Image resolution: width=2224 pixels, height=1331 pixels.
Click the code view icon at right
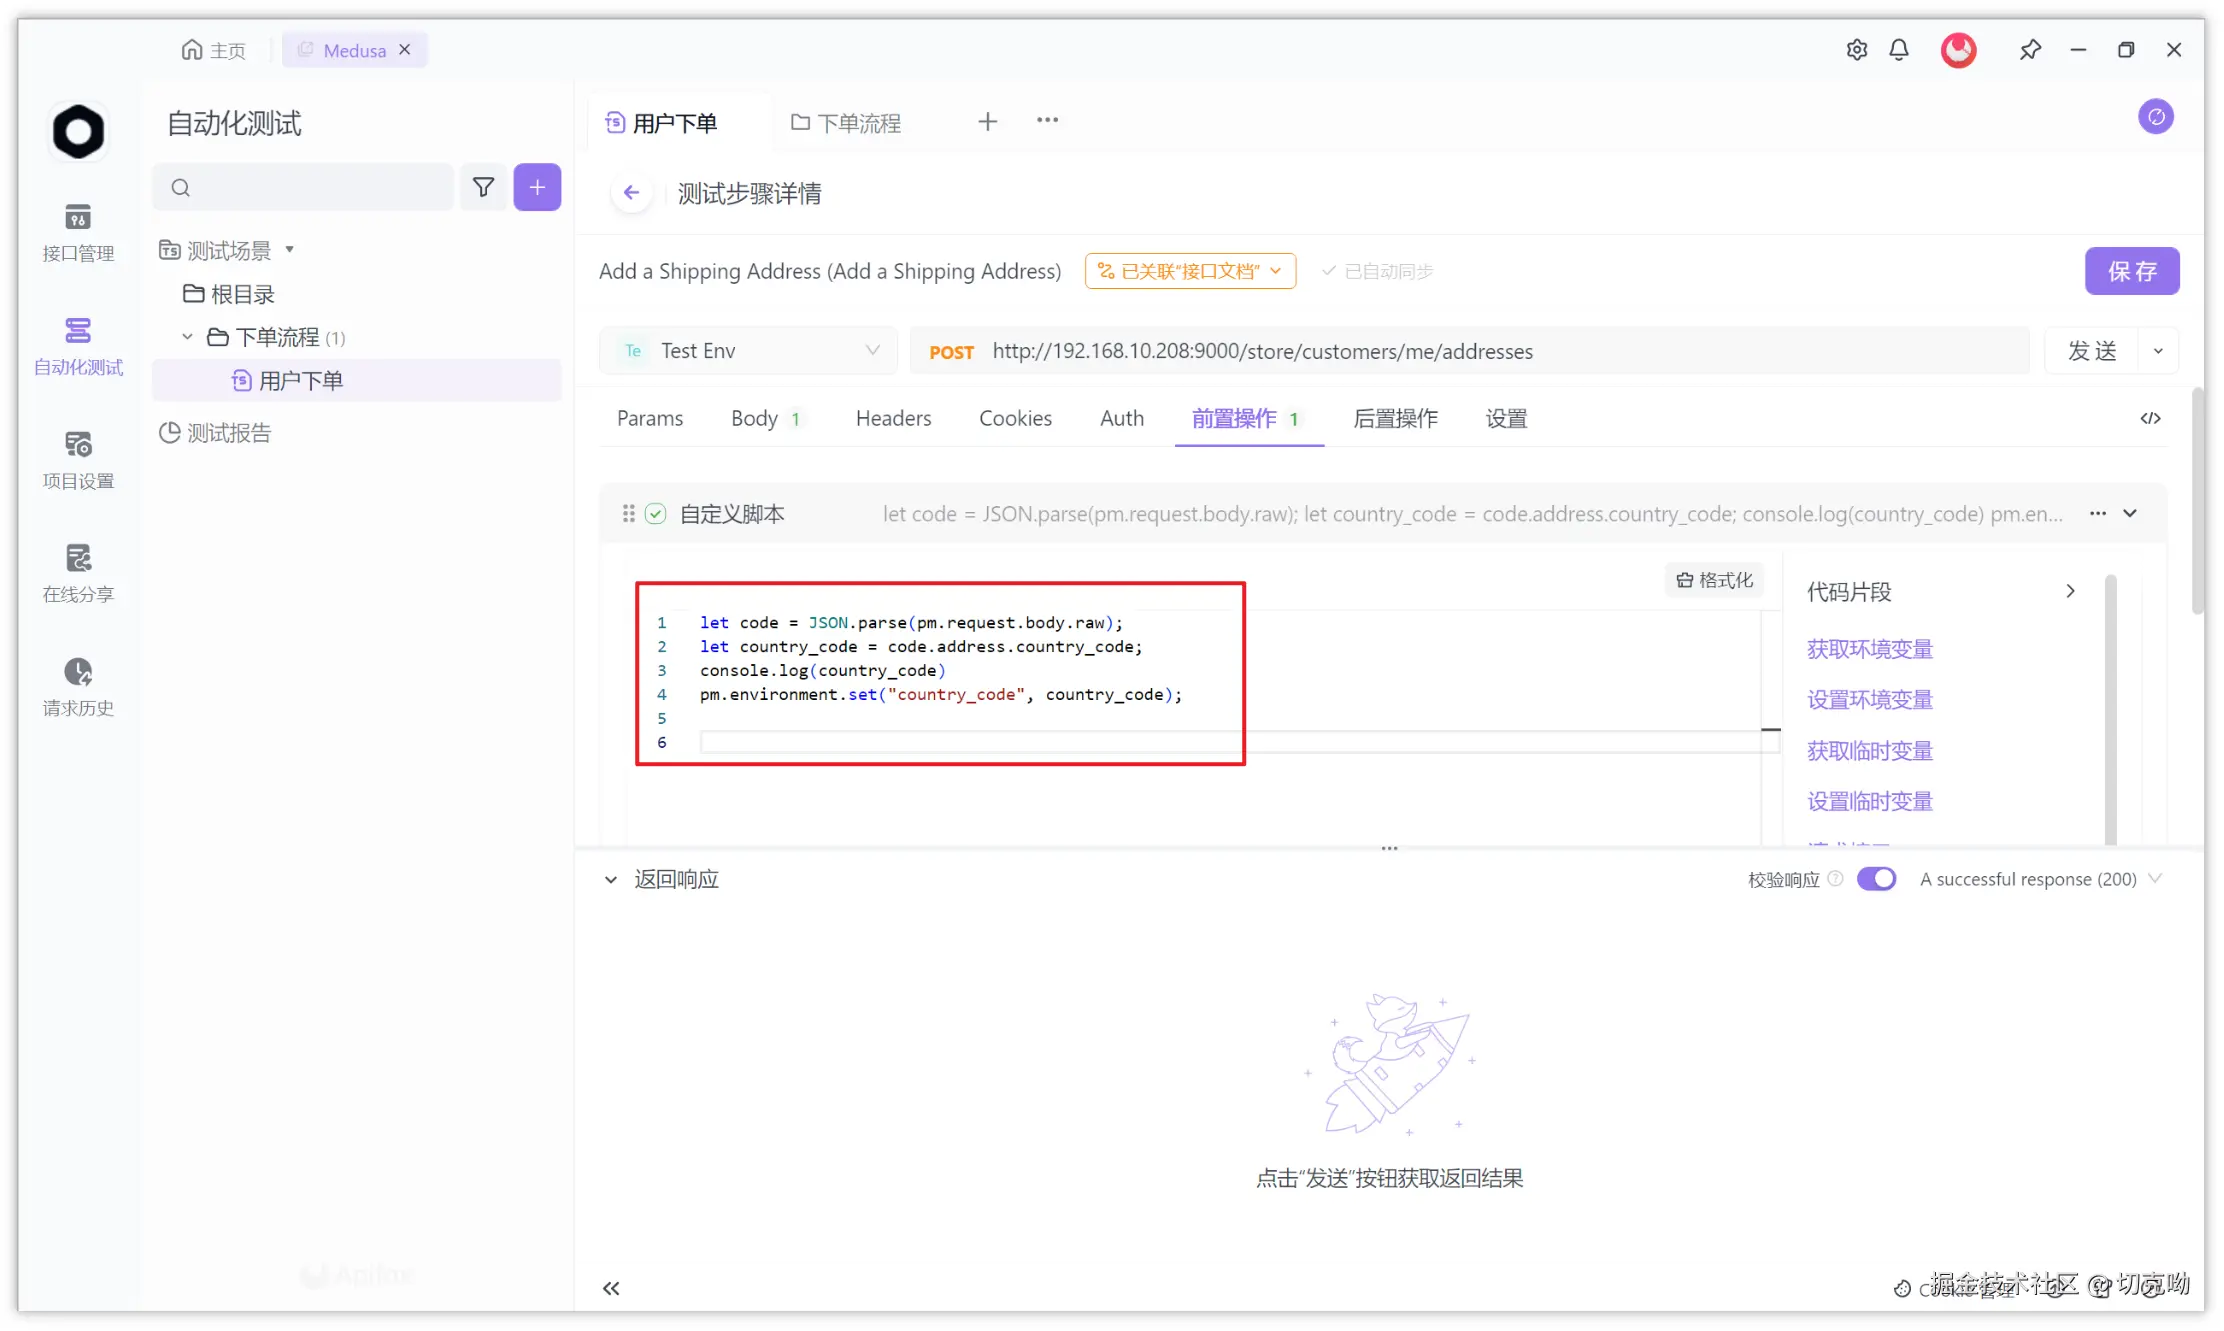pyautogui.click(x=2150, y=418)
